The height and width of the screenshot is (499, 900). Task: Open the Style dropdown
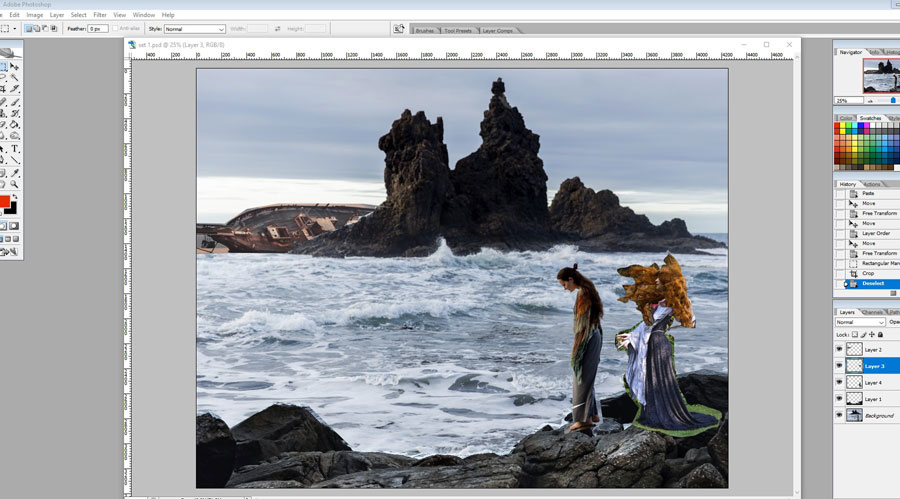point(195,29)
